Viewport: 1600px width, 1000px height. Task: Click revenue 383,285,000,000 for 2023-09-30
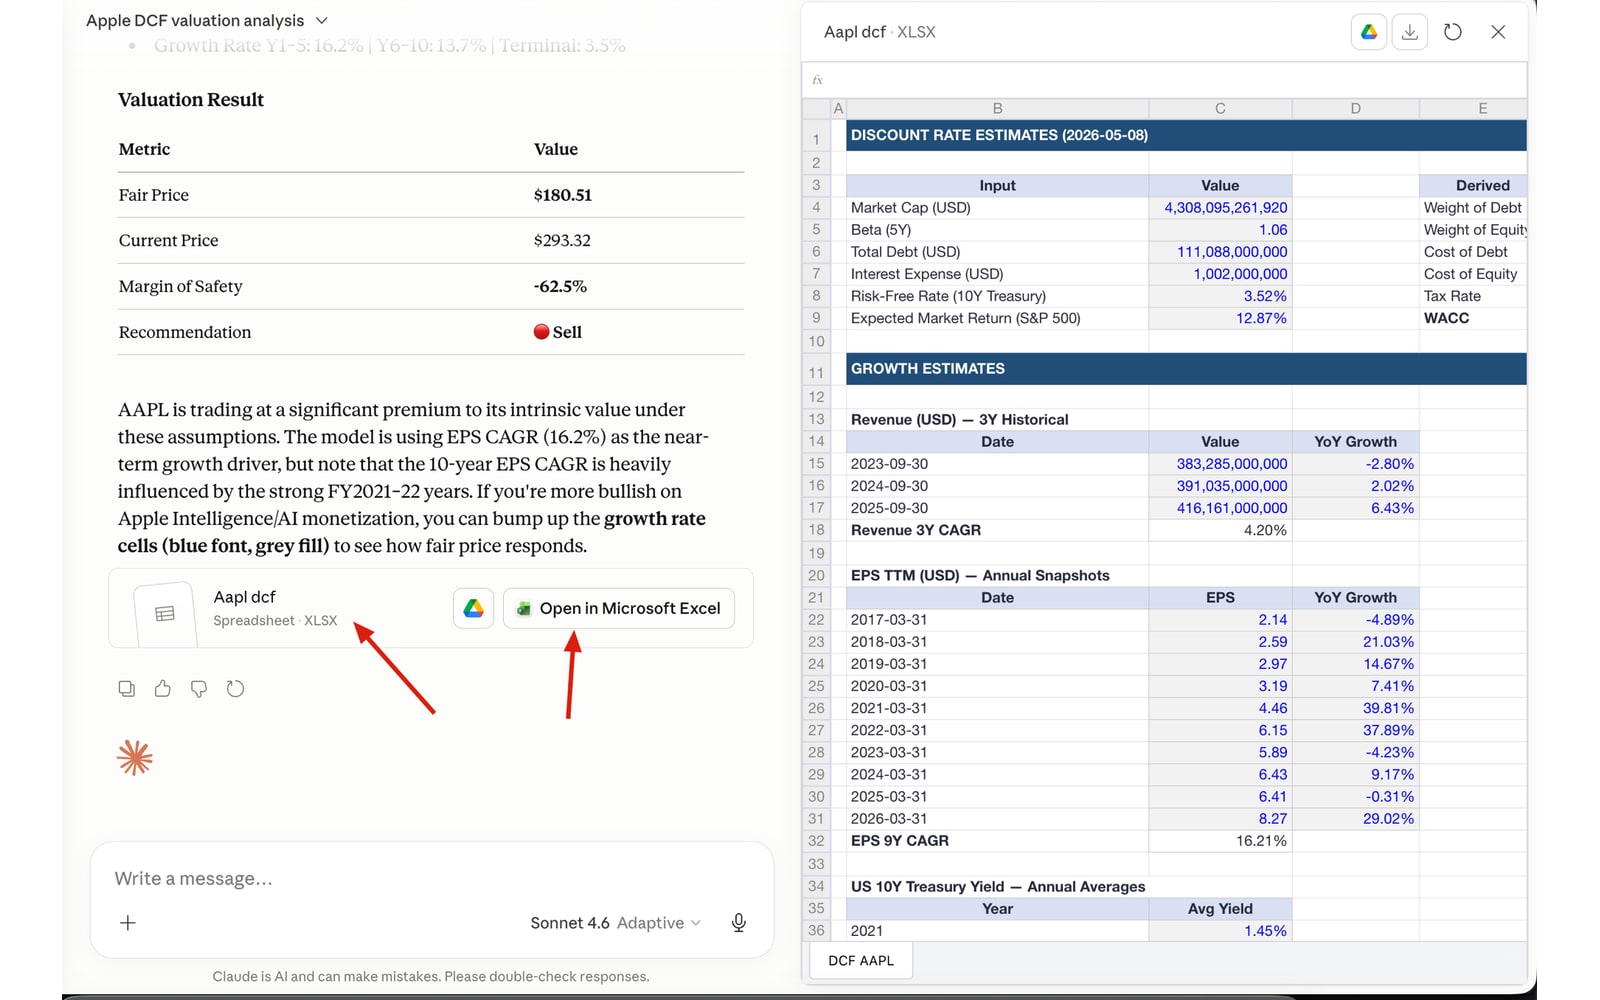pyautogui.click(x=1220, y=464)
